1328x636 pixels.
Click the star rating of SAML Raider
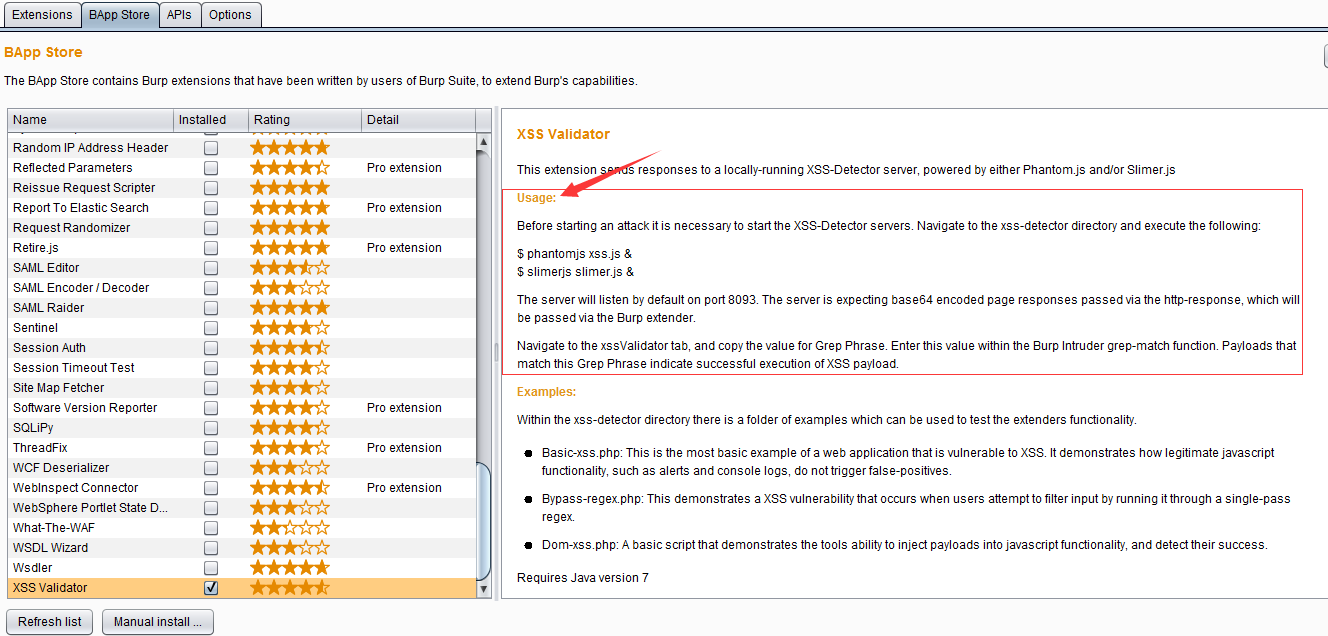[289, 308]
